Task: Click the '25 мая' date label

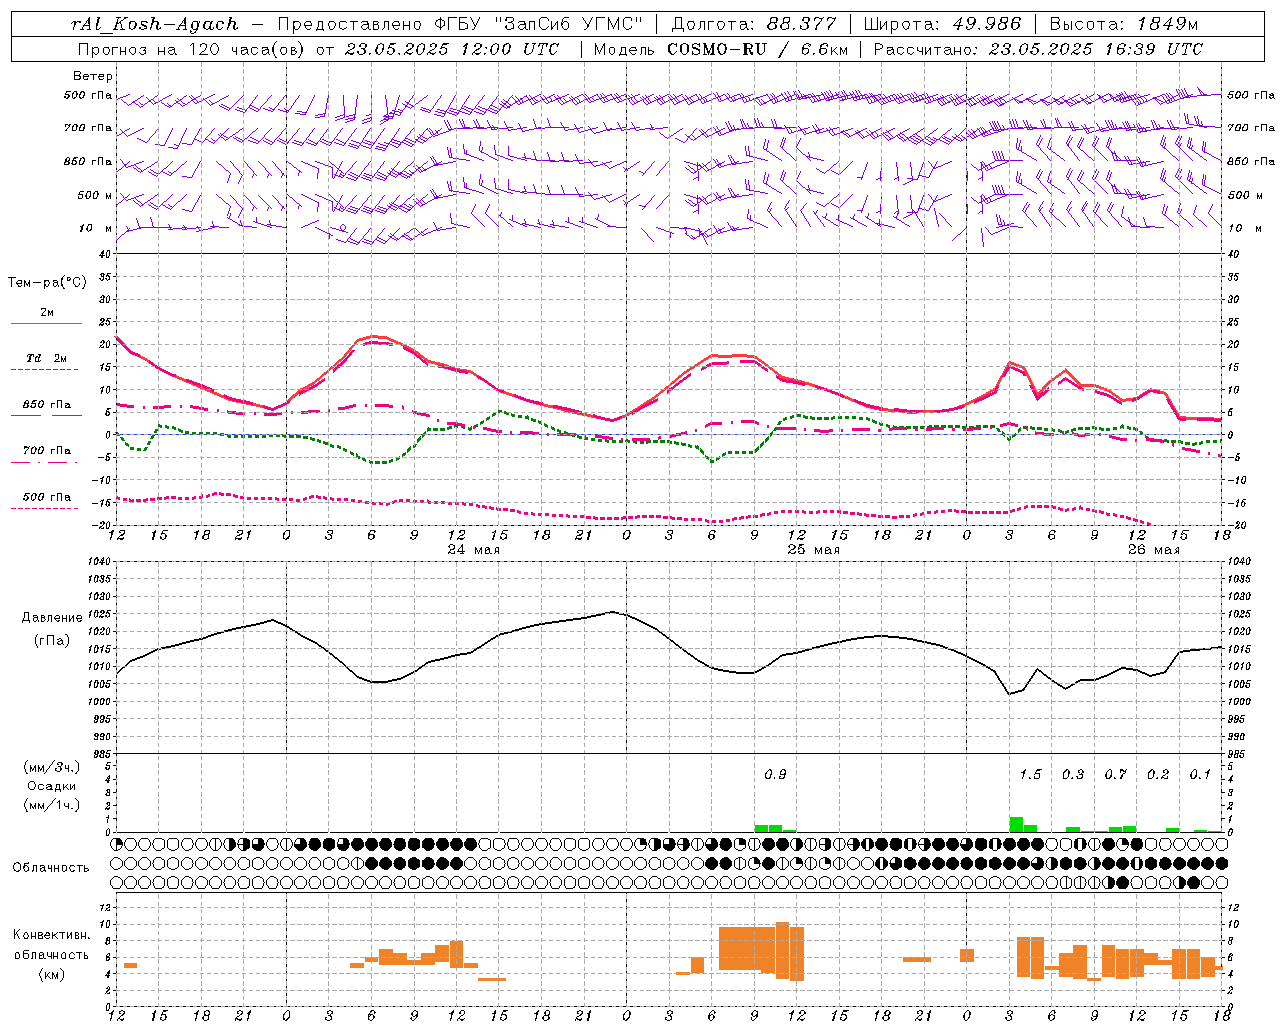Action: (x=814, y=550)
